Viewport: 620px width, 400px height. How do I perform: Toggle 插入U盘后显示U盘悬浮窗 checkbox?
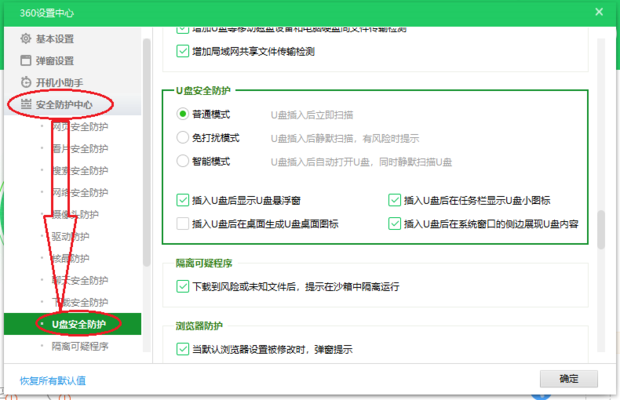tap(182, 200)
